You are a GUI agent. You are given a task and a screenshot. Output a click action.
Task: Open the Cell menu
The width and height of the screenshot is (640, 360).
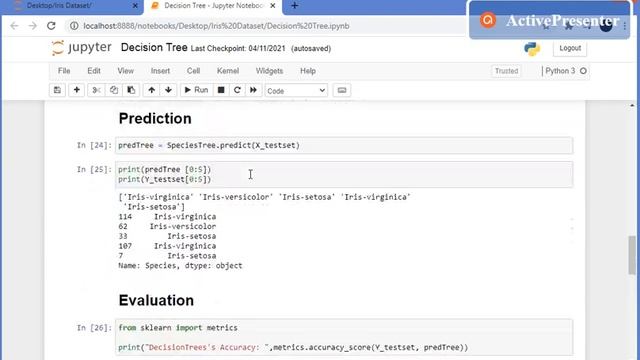pyautogui.click(x=193, y=71)
